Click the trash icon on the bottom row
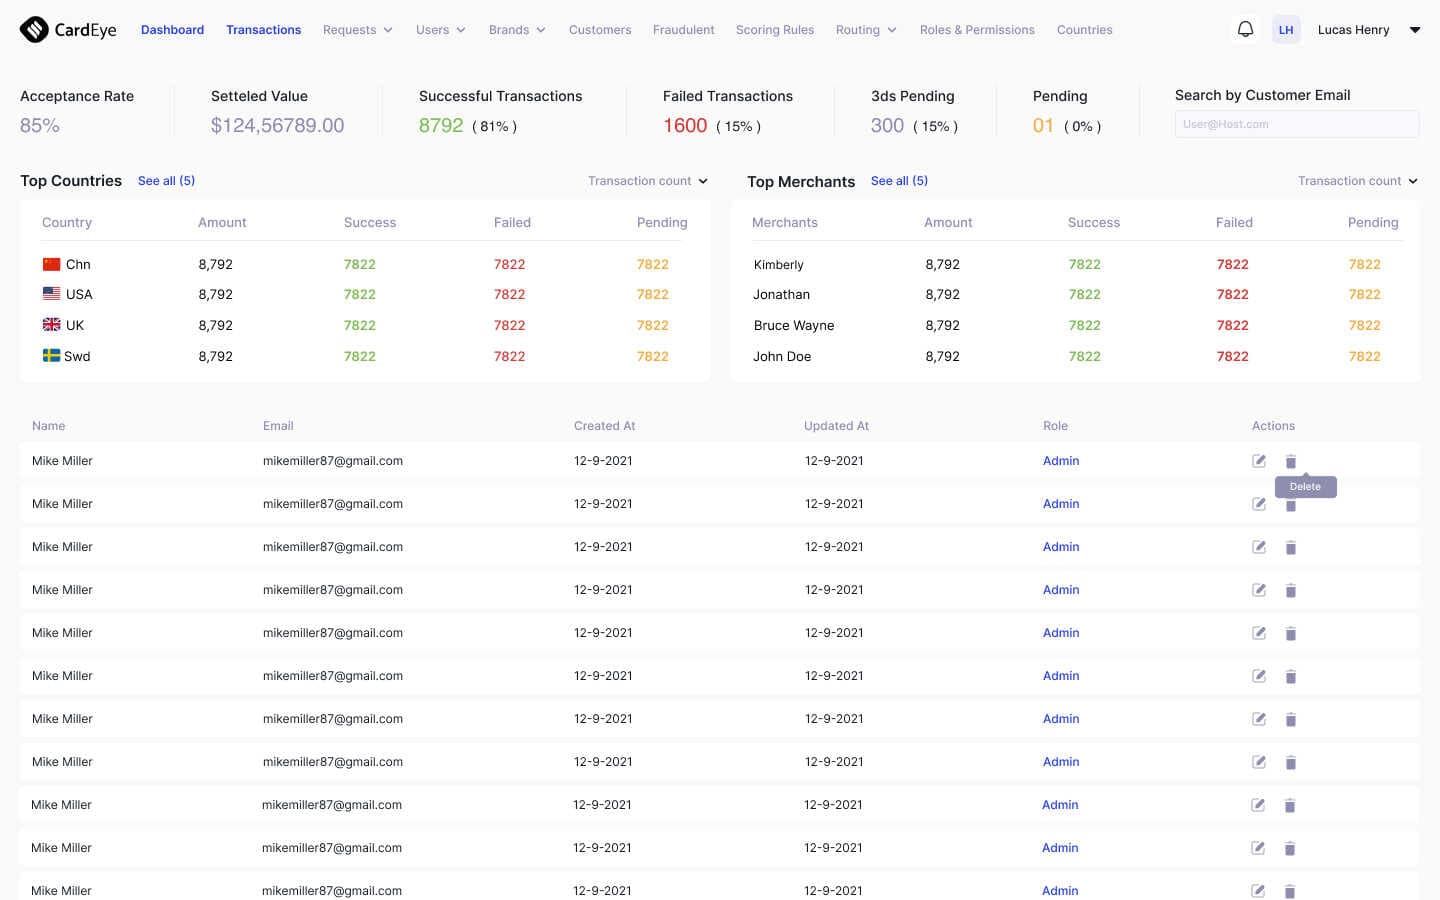 1290,890
